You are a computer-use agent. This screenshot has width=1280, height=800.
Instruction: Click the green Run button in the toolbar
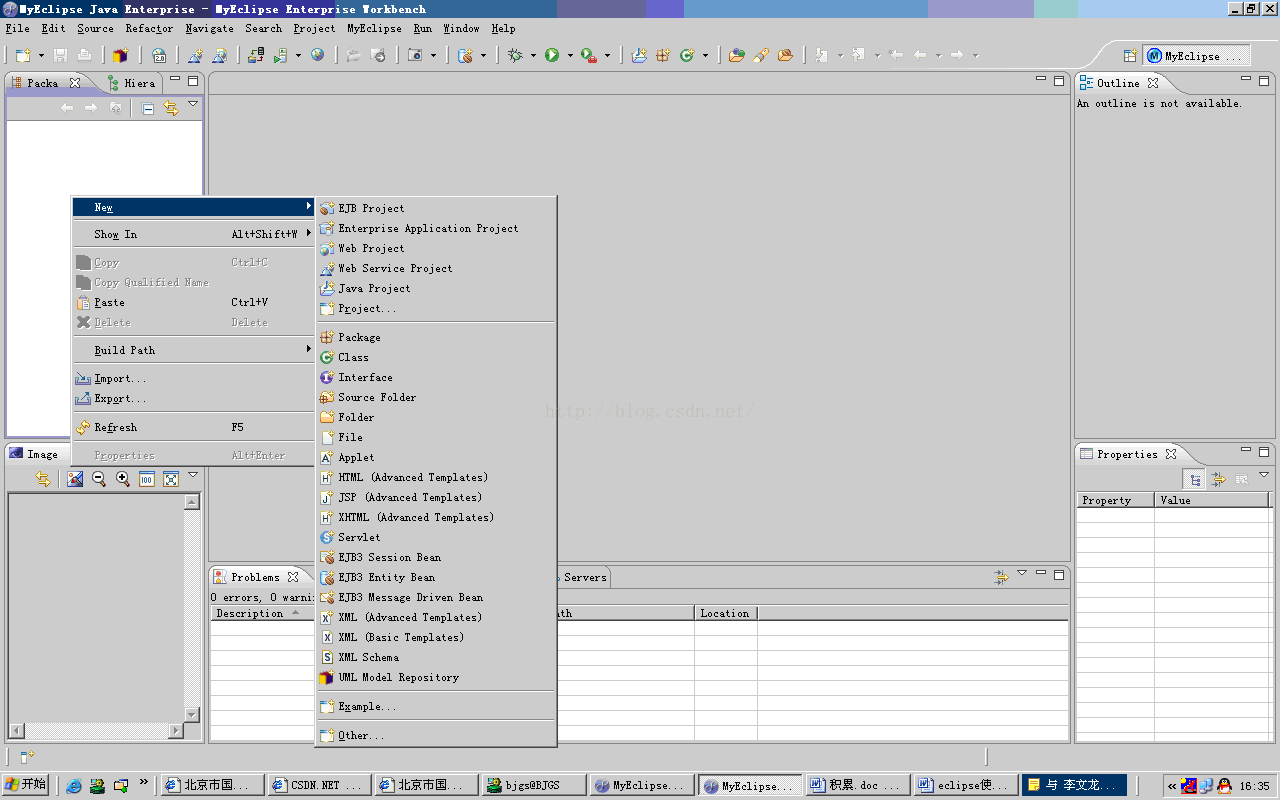pos(552,56)
